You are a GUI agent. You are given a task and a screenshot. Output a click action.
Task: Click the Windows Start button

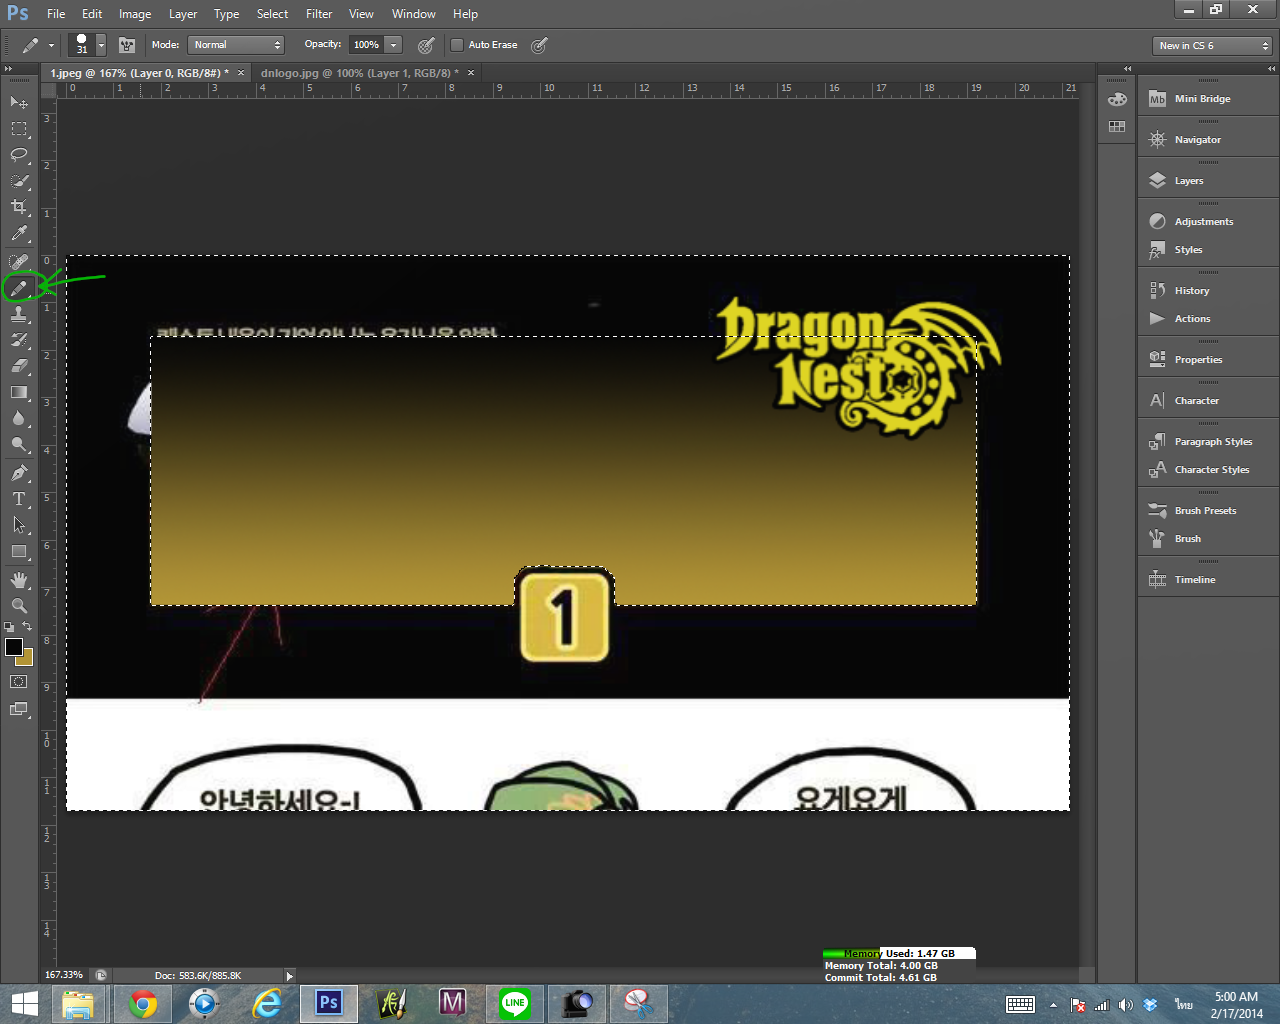(24, 1003)
